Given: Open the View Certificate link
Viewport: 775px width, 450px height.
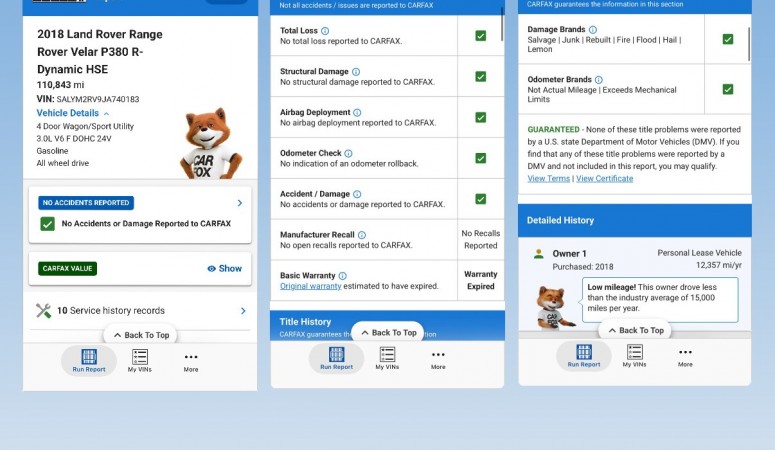Looking at the screenshot, I should (604, 179).
